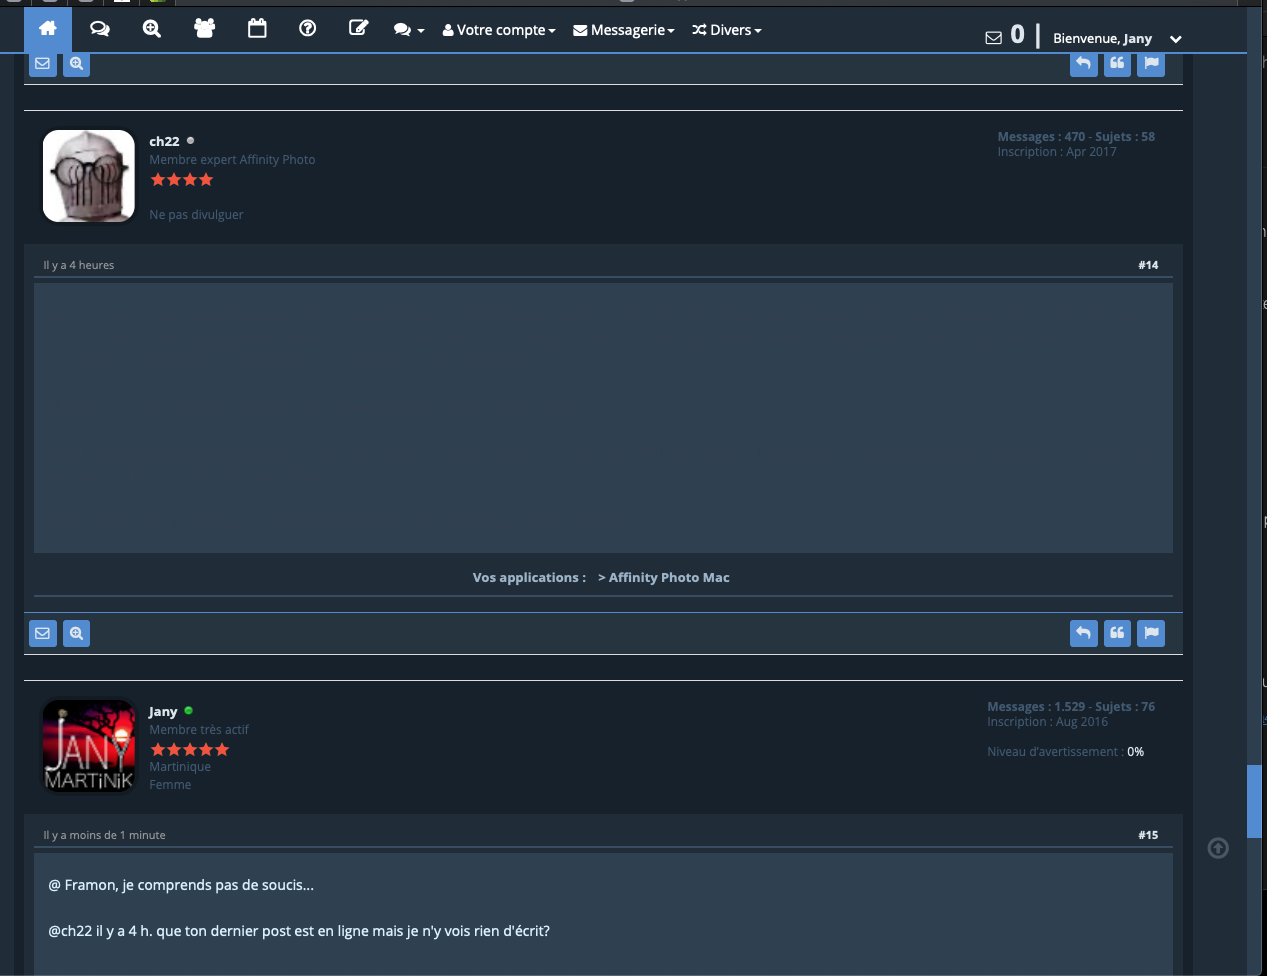Reply arrow icon above ch22's post

pos(1084,64)
